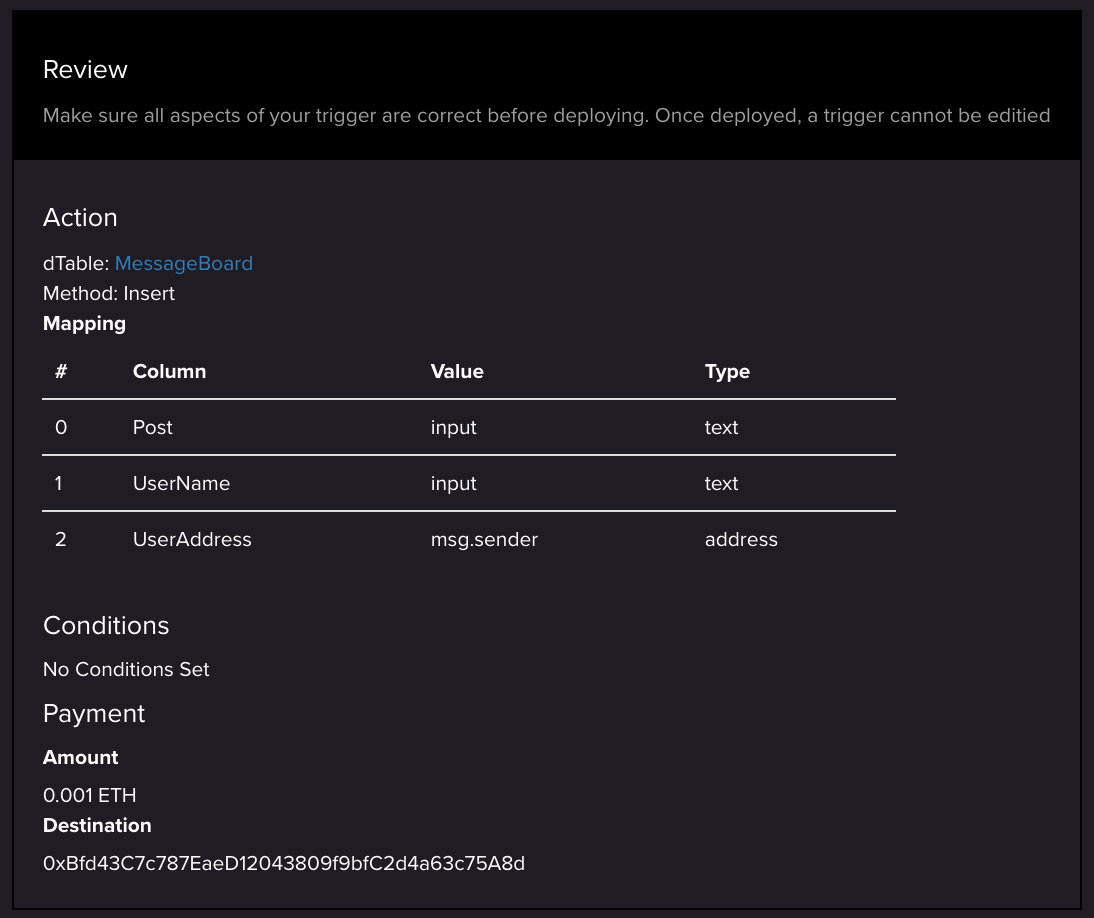Select the Method: Insert text

point(109,294)
